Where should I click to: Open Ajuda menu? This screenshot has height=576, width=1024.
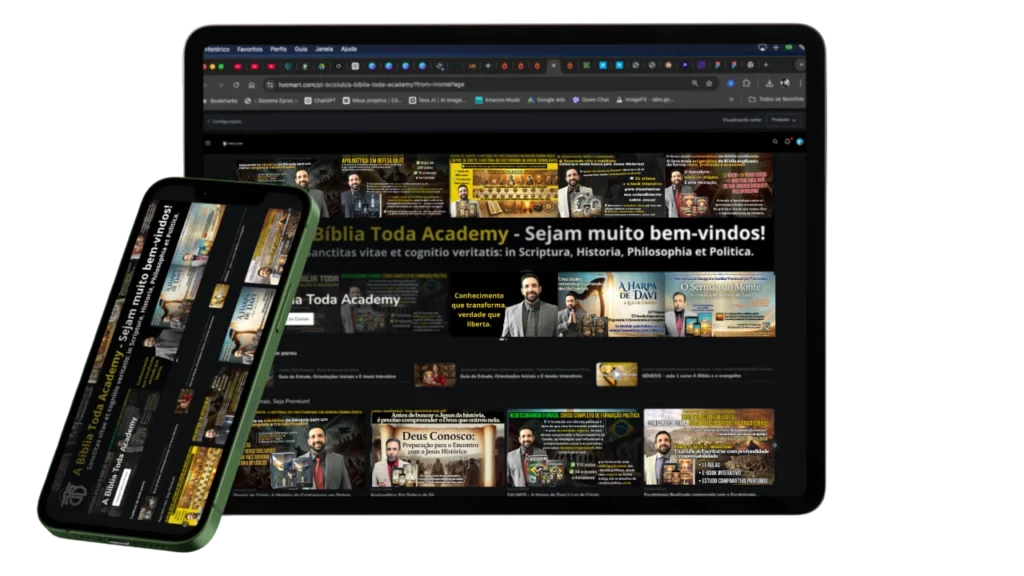coord(349,49)
